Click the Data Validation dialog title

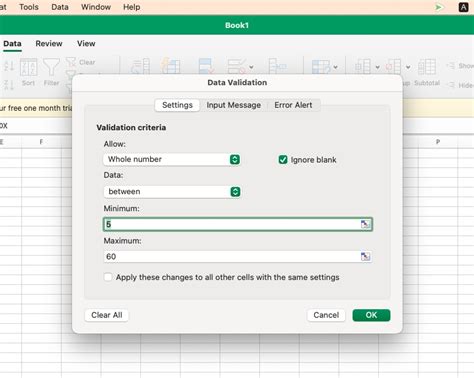pyautogui.click(x=237, y=82)
